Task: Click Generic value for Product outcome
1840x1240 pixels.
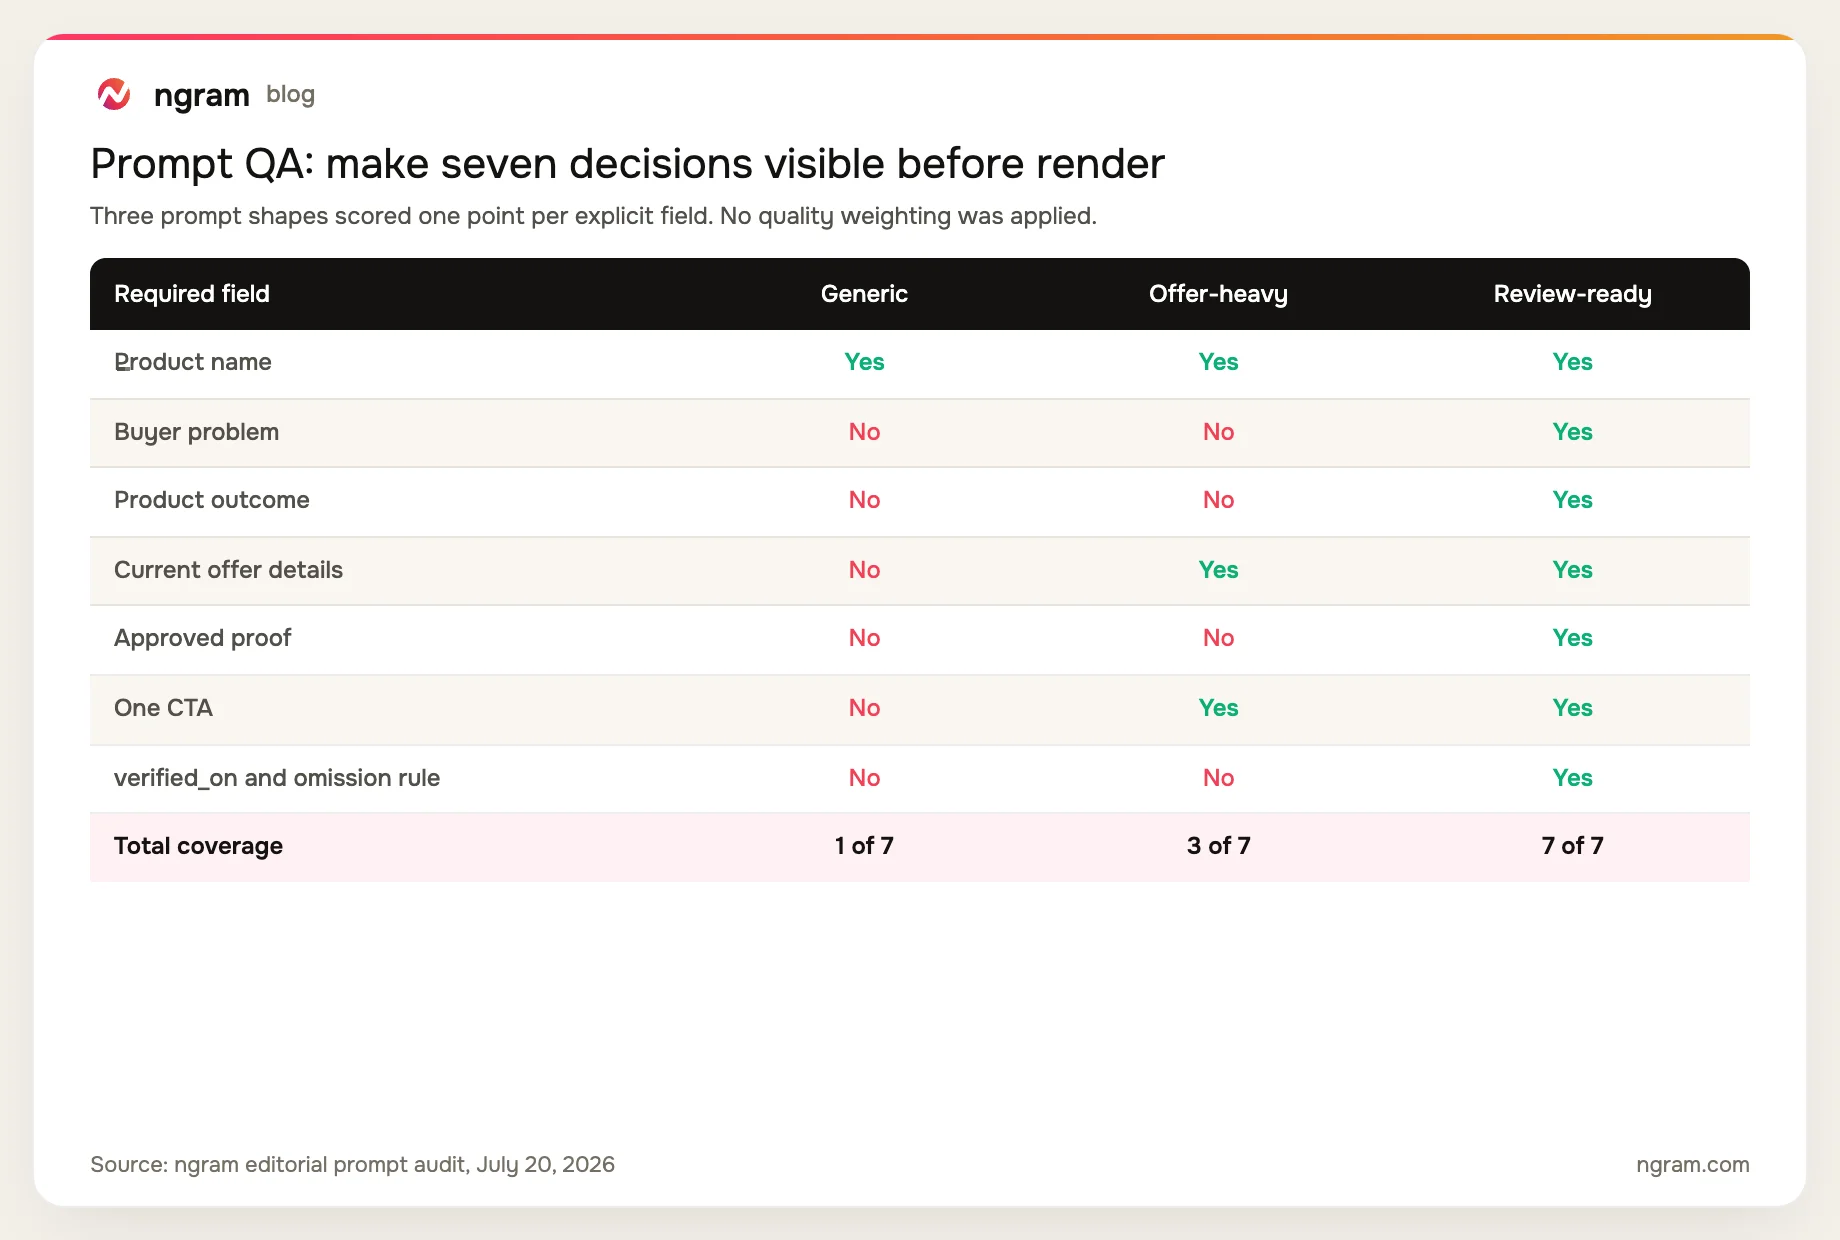Action: [x=864, y=500]
